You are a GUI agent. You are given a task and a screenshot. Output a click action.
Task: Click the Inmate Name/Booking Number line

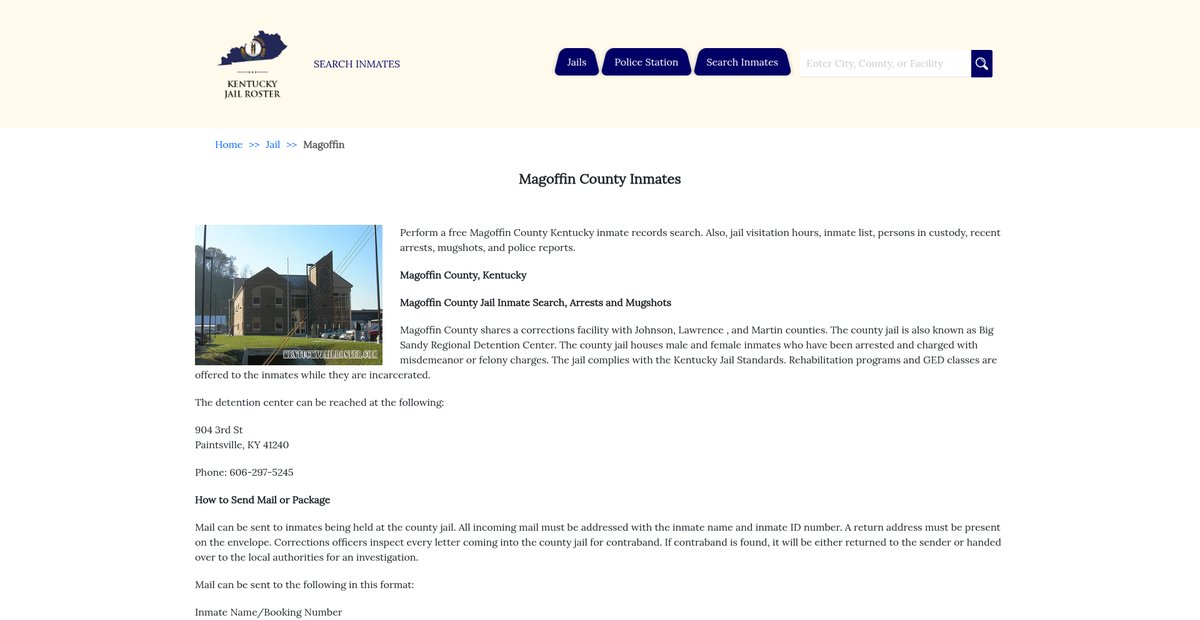[x=268, y=612]
